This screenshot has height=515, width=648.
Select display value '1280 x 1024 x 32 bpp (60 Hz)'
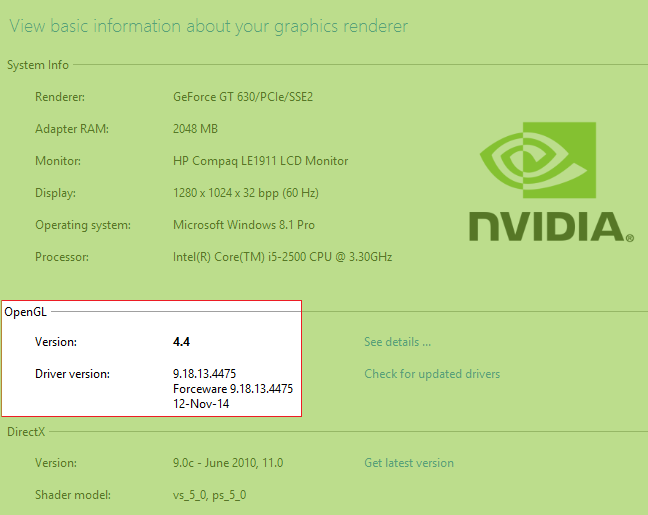click(x=245, y=193)
